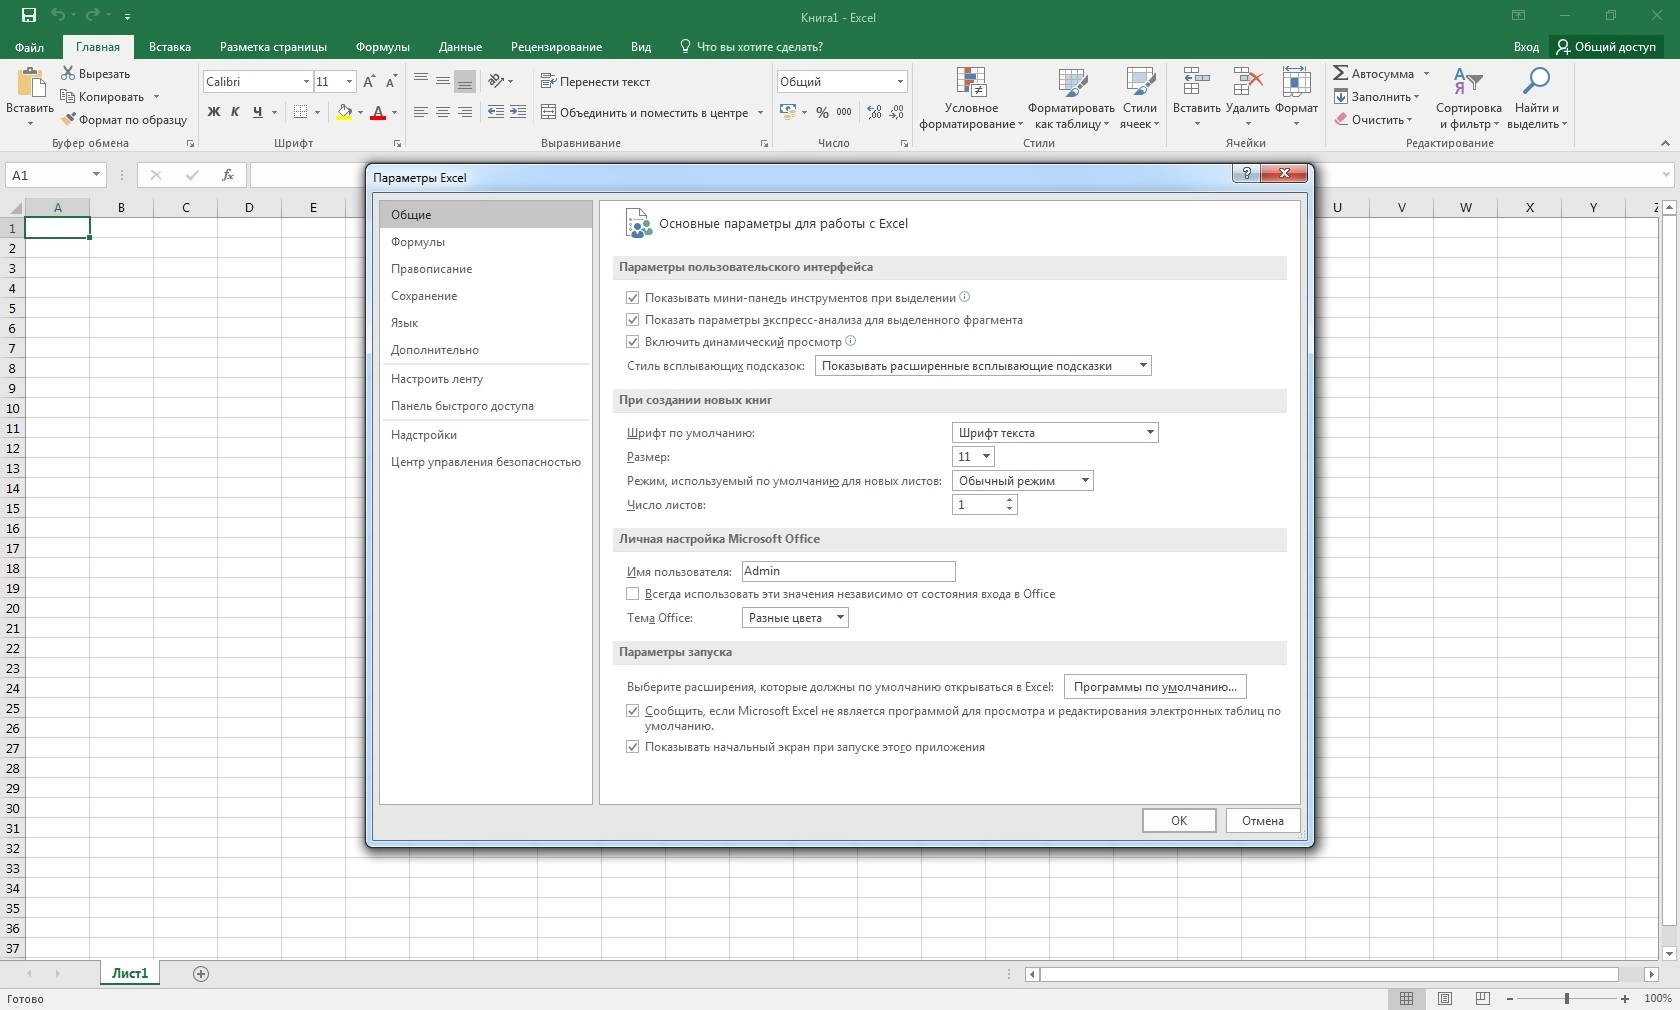The height and width of the screenshot is (1010, 1680).
Task: Click the Find and Select (Найти и выделить) icon
Action: pyautogui.click(x=1536, y=82)
